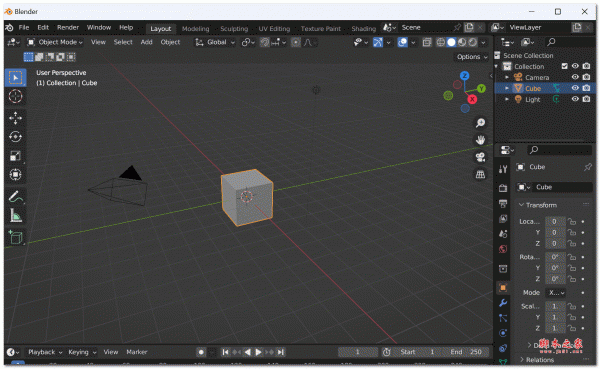The width and height of the screenshot is (600, 369).
Task: Switch perspective/orthographic grid icon
Action: pyautogui.click(x=480, y=175)
